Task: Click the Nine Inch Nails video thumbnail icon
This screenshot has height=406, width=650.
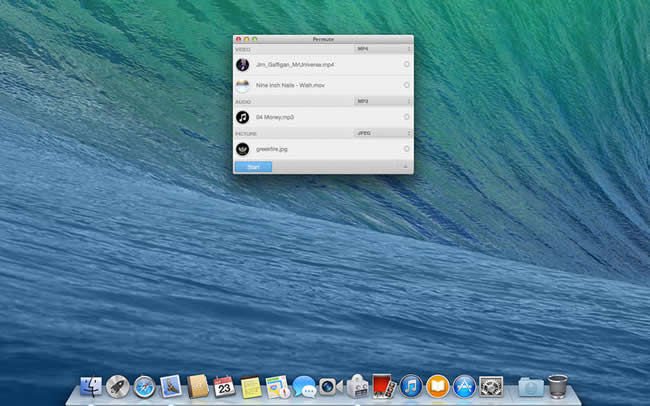Action: 243,85
